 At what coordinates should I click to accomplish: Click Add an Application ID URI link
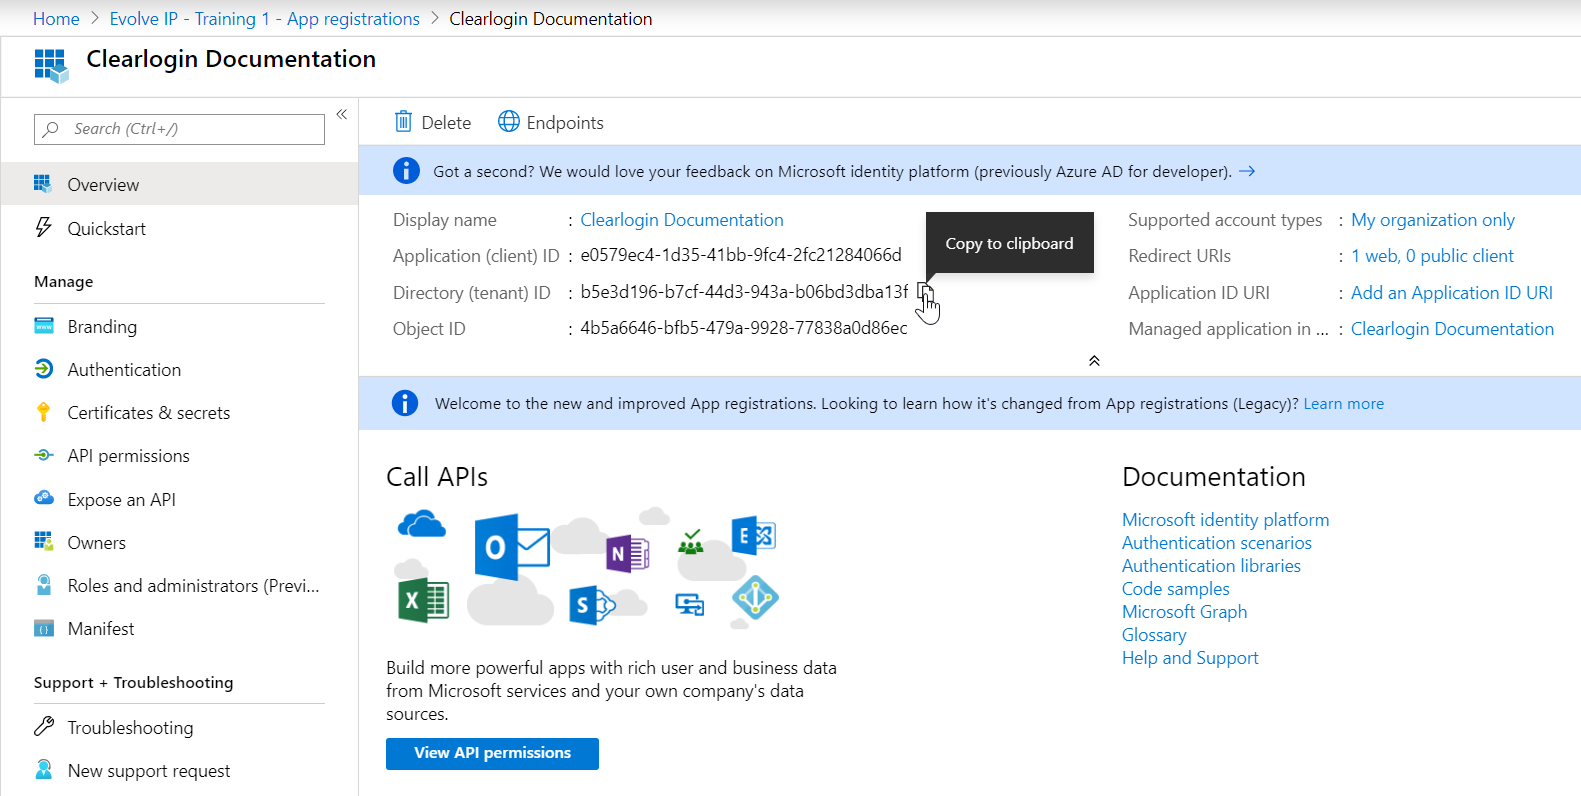tap(1451, 293)
